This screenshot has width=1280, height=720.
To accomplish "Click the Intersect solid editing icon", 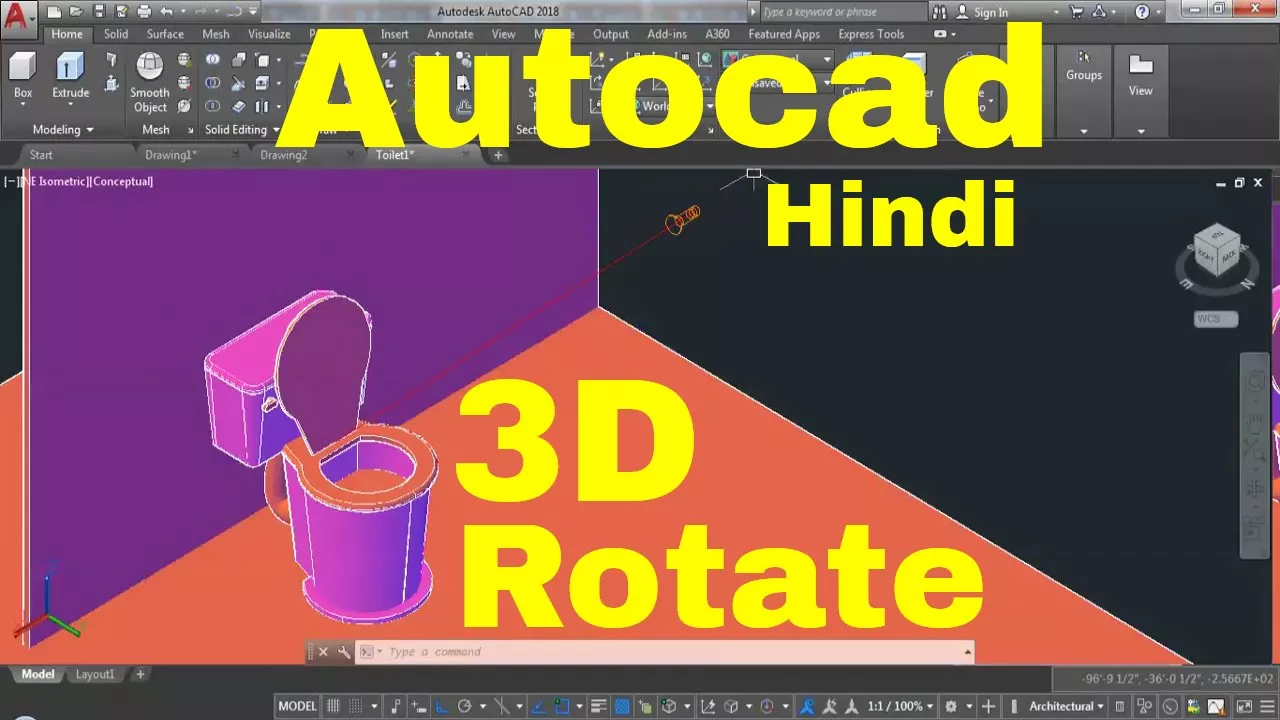I will (x=213, y=106).
